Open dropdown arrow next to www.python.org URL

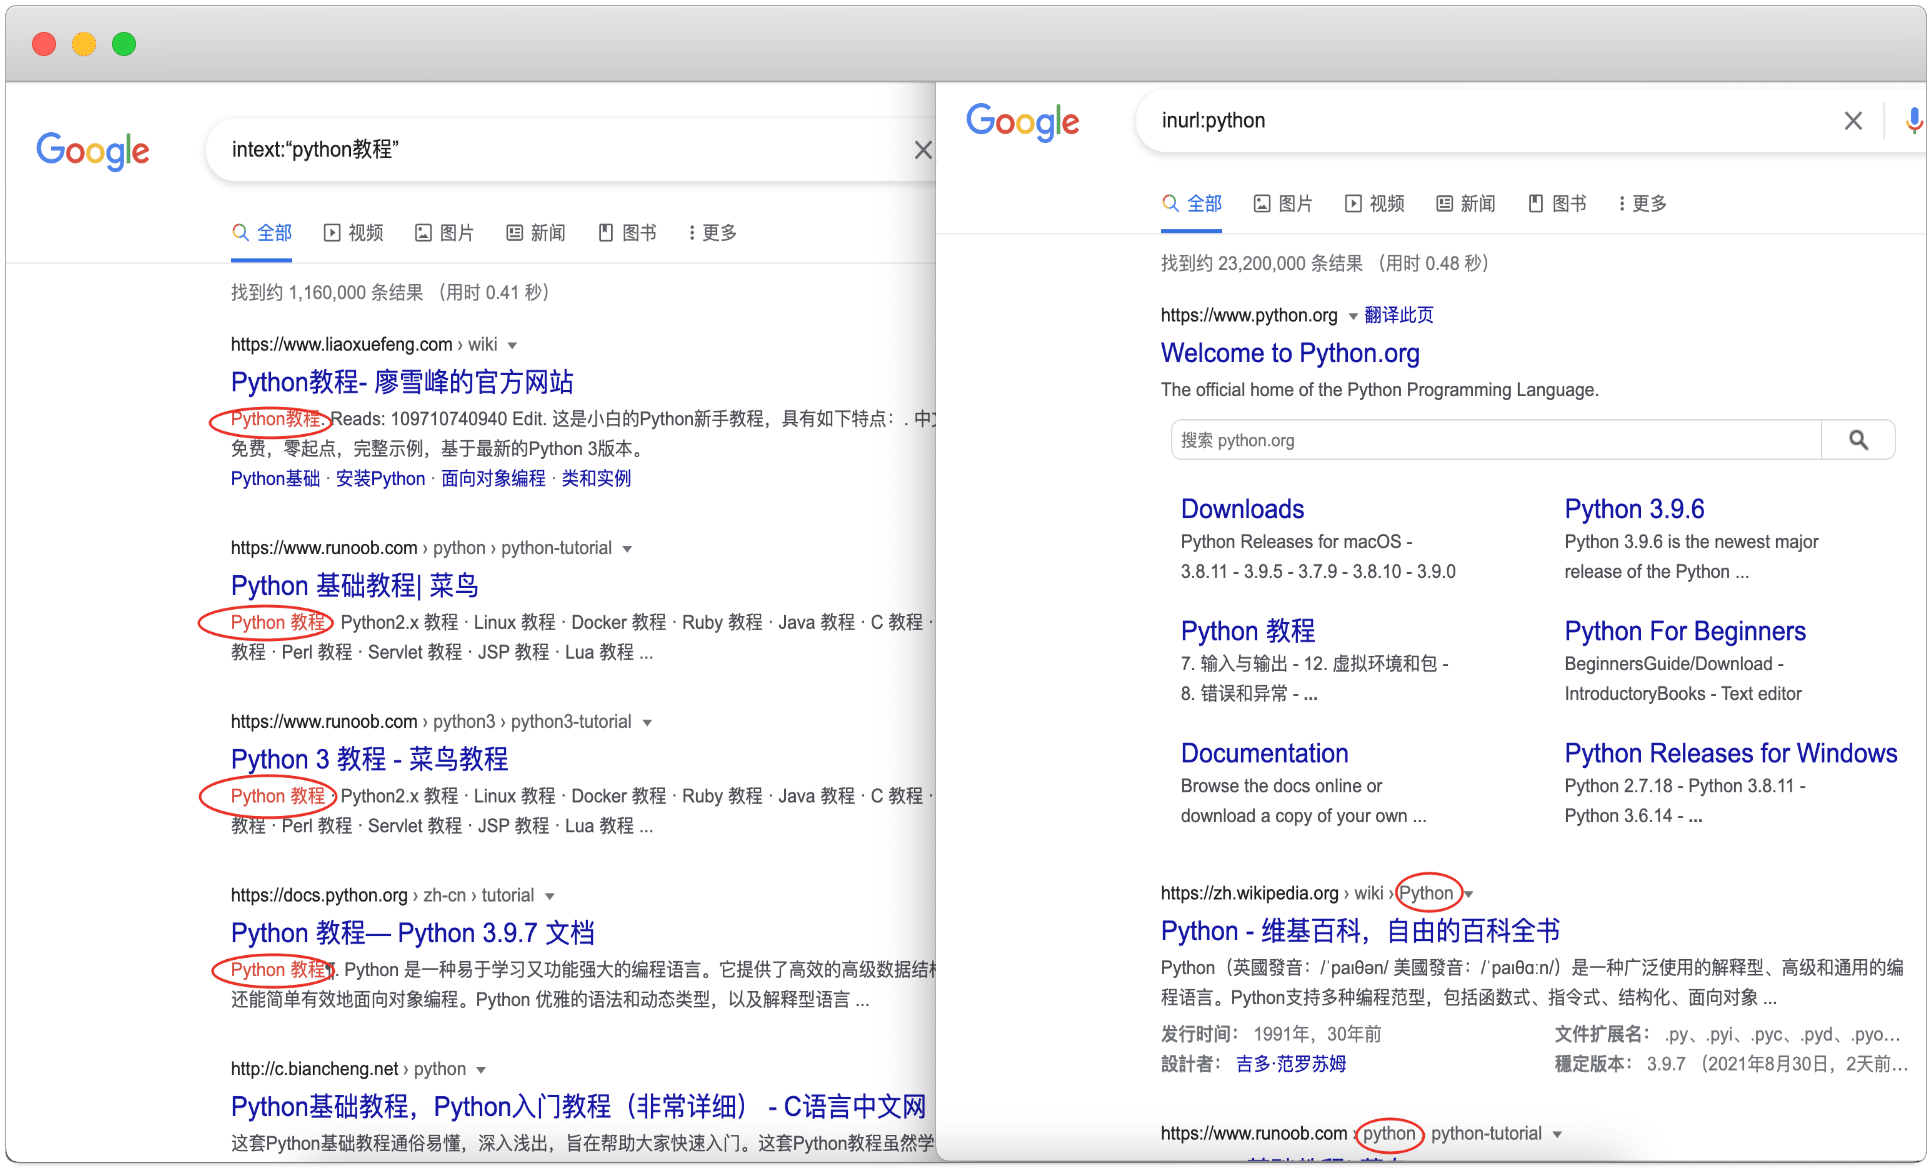pos(1353,316)
